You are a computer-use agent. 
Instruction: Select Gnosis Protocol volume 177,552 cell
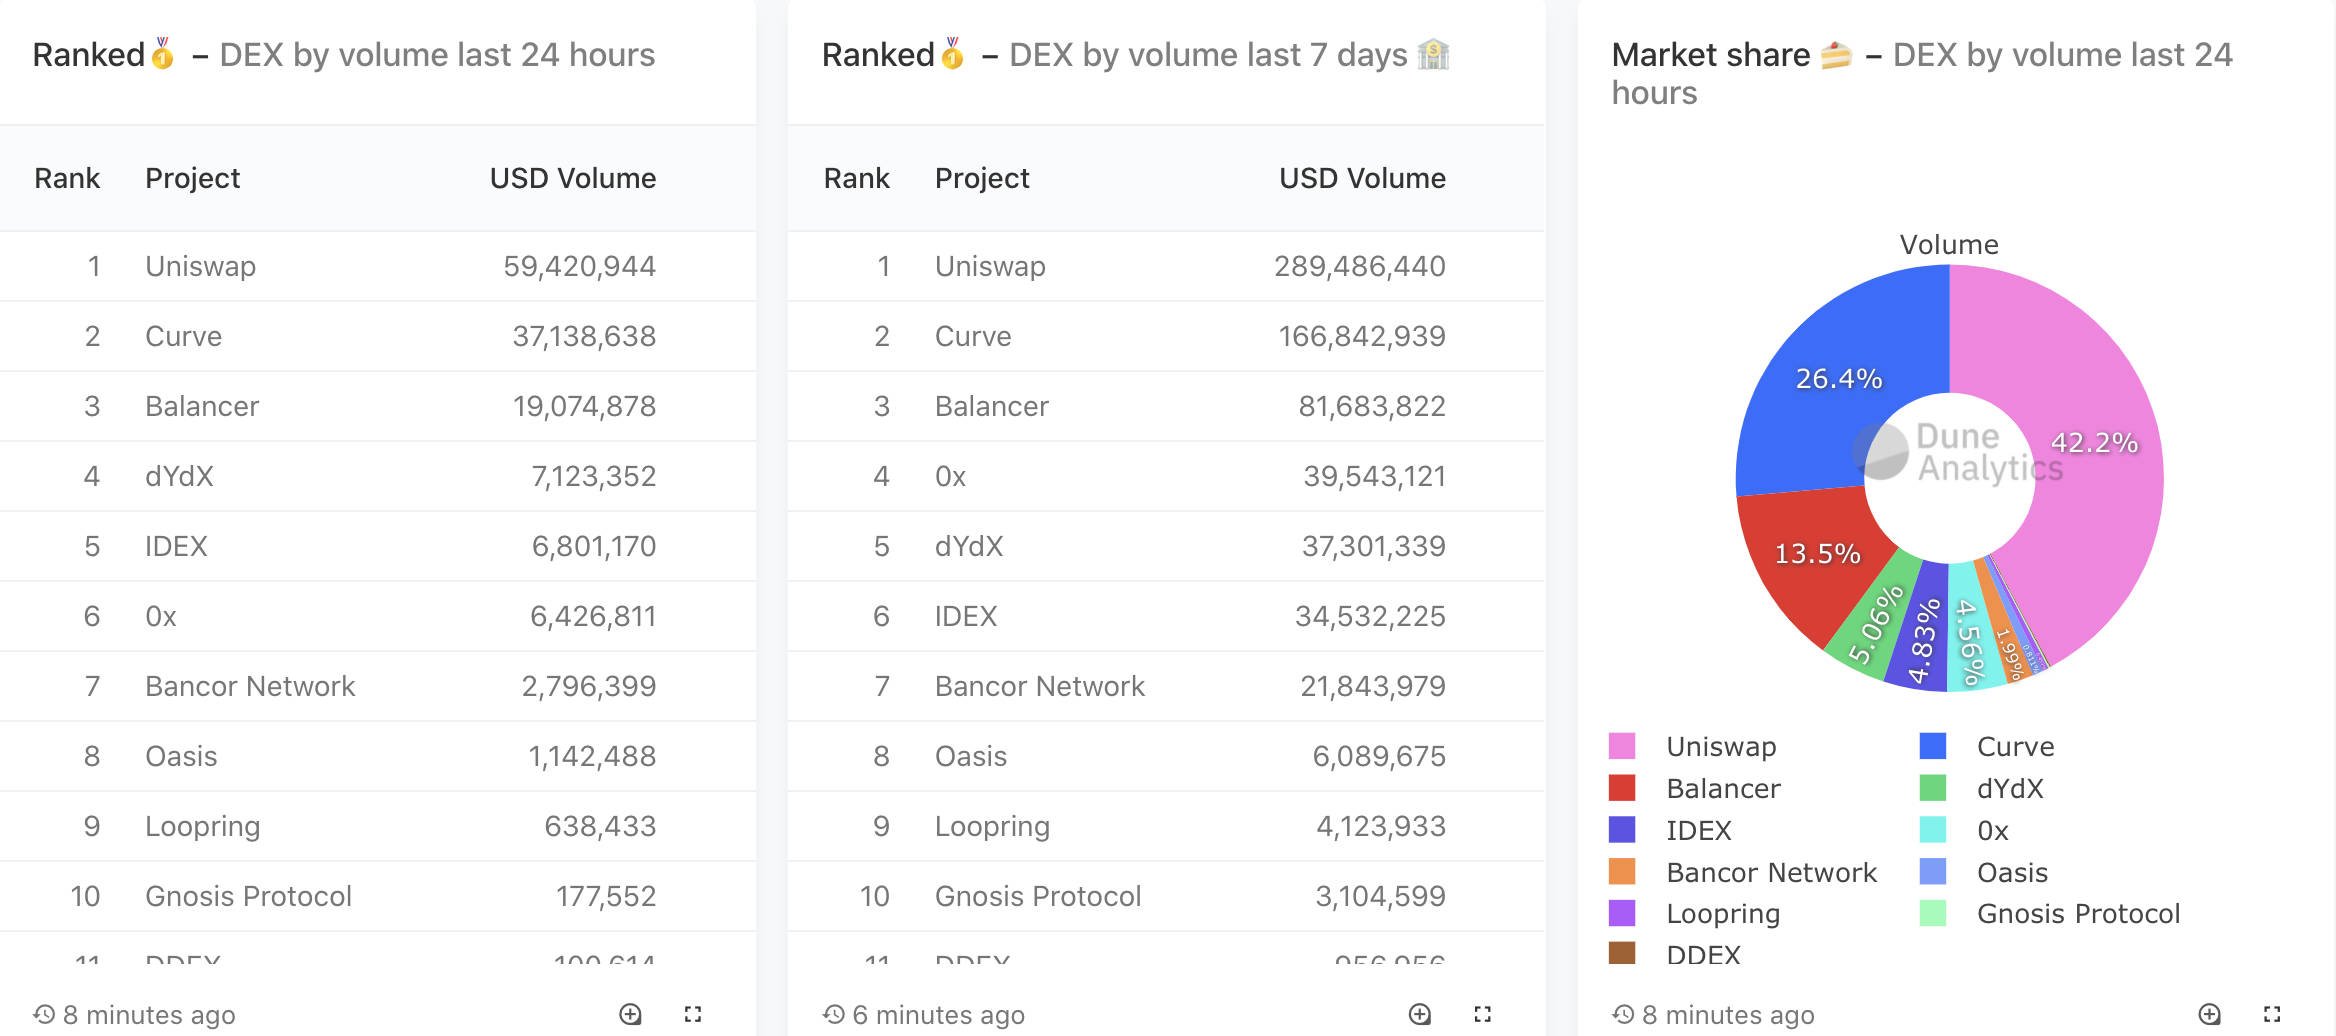click(606, 896)
